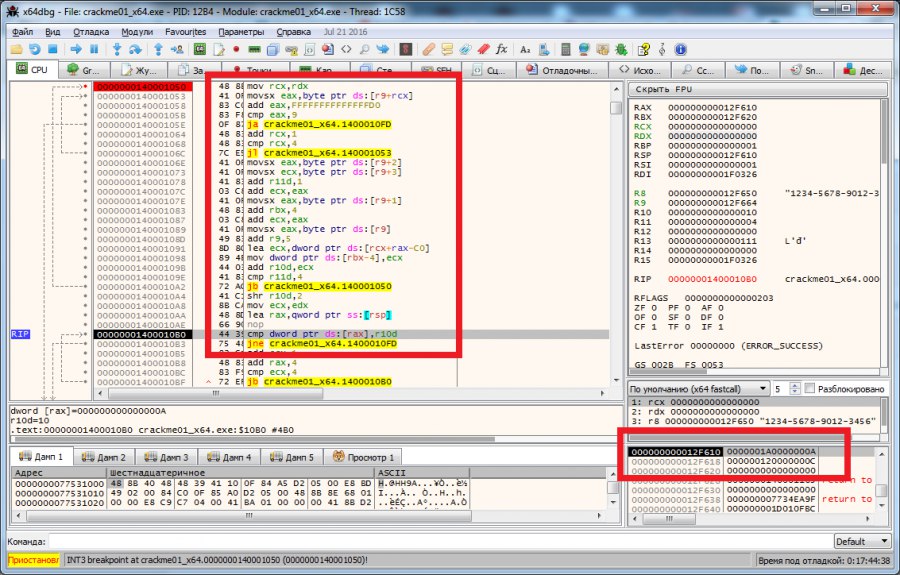Screen dimensions: 900x575
Task: Open the Вид menu
Action: click(x=53, y=32)
